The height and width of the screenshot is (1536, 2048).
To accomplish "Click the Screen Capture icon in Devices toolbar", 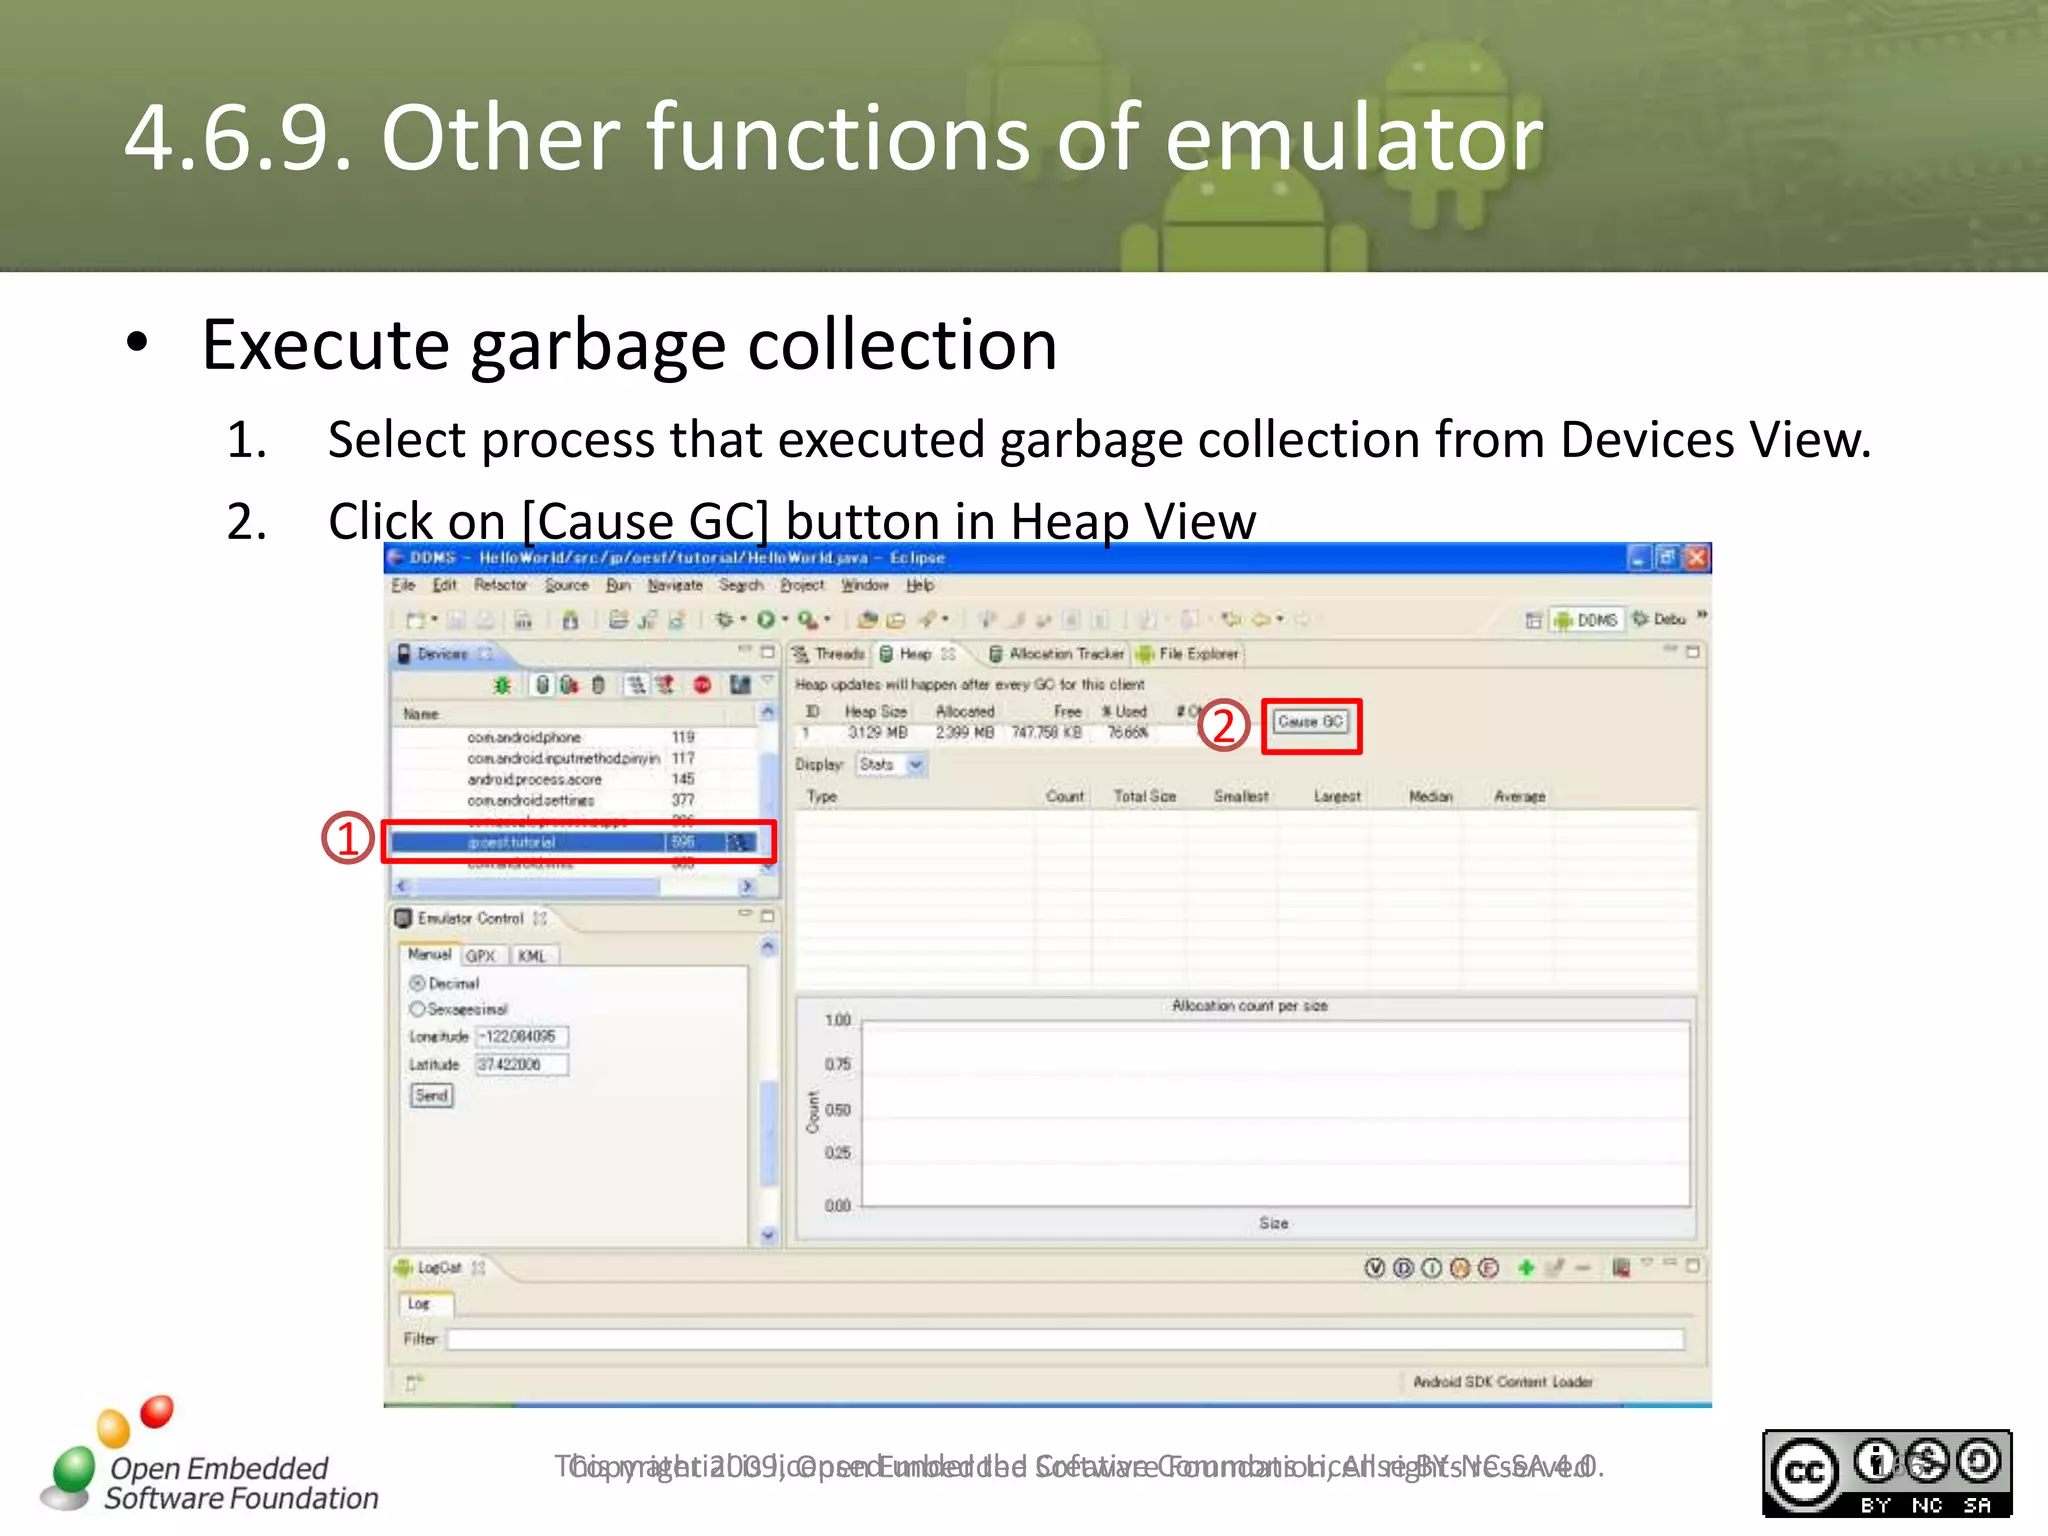I will pos(740,685).
